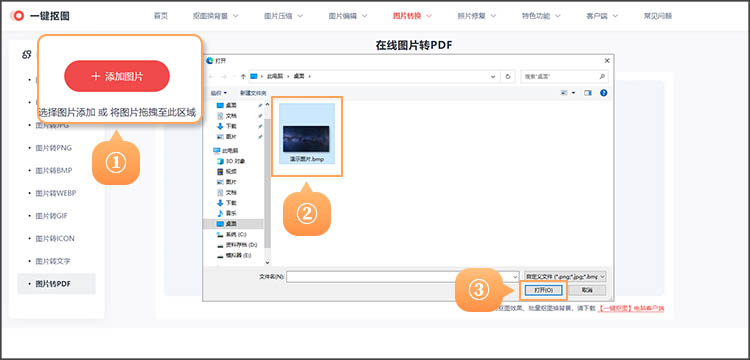Open the 组织 dropdown menu
Image resolution: width=750 pixels, height=360 pixels.
click(219, 92)
